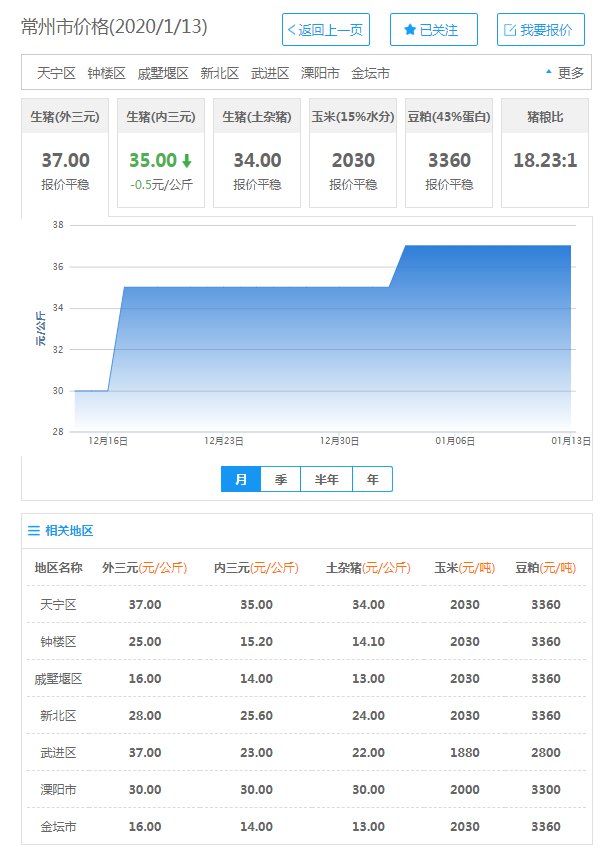Click the 12月23日 chart axis label

224,441
